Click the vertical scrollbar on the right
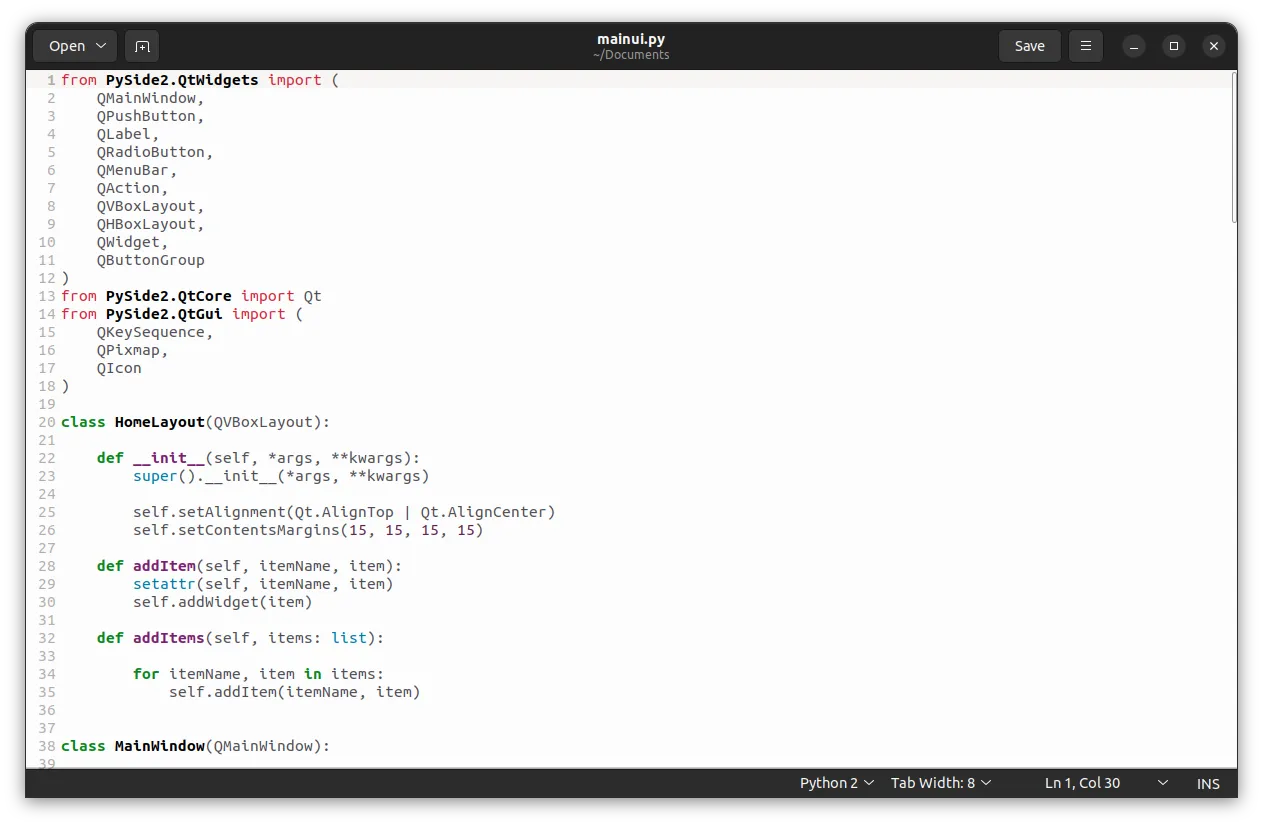This screenshot has height=826, width=1263. point(1234,148)
